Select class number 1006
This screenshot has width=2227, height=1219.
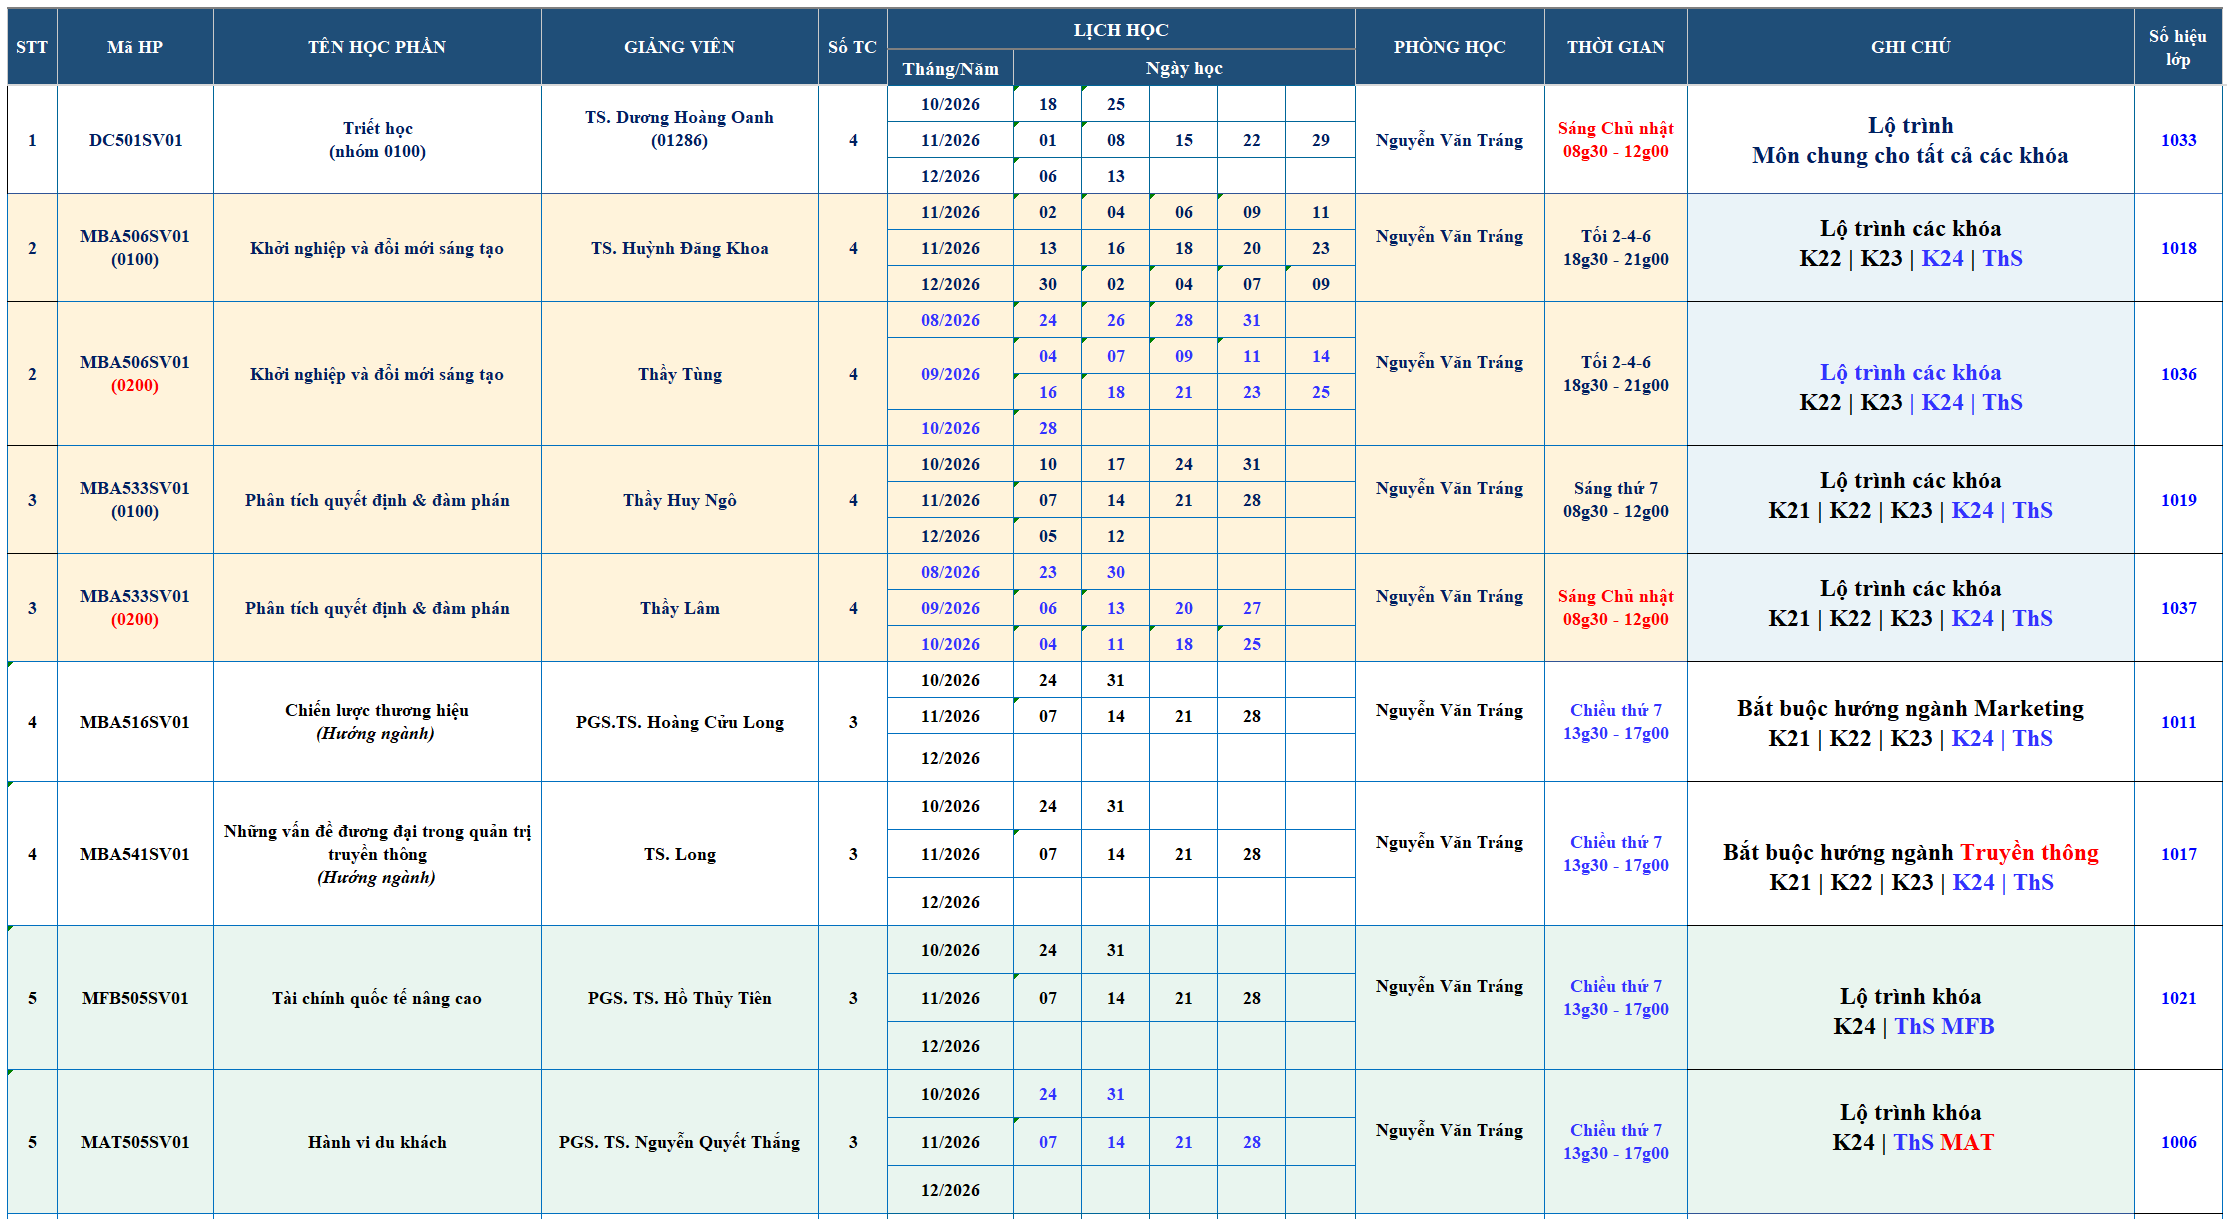(2178, 1142)
